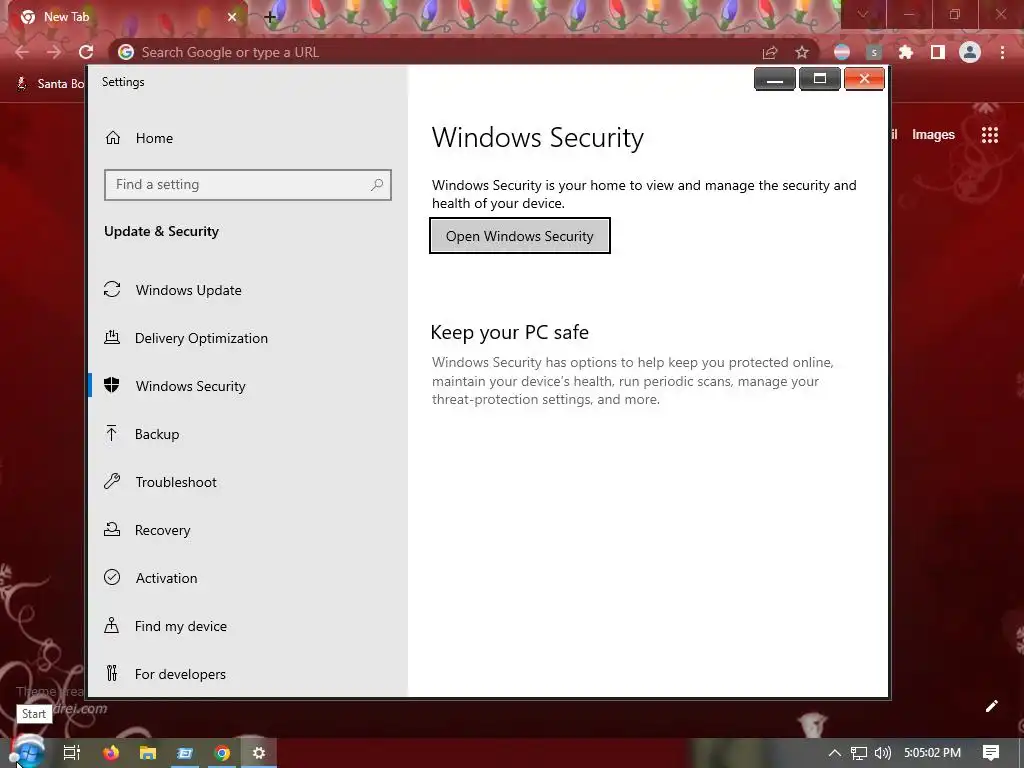Toggle the Chrome side panel icon
Screen dimensions: 1024x768
click(x=938, y=52)
